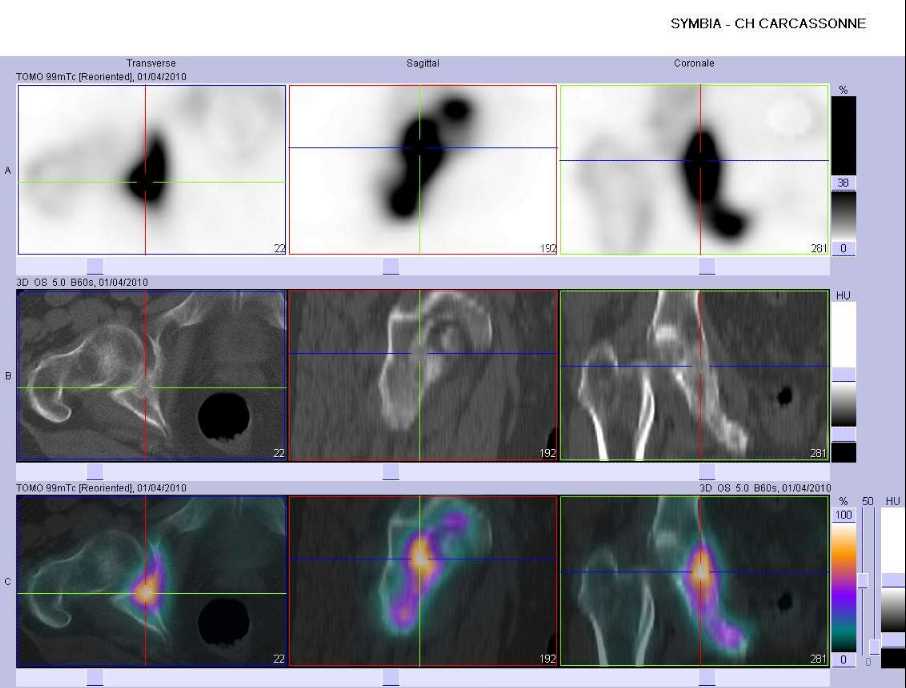Click 'TOMO 99mTc [Reoriented]' label above row C
Viewport: 906px width, 688px height.
point(73,488)
